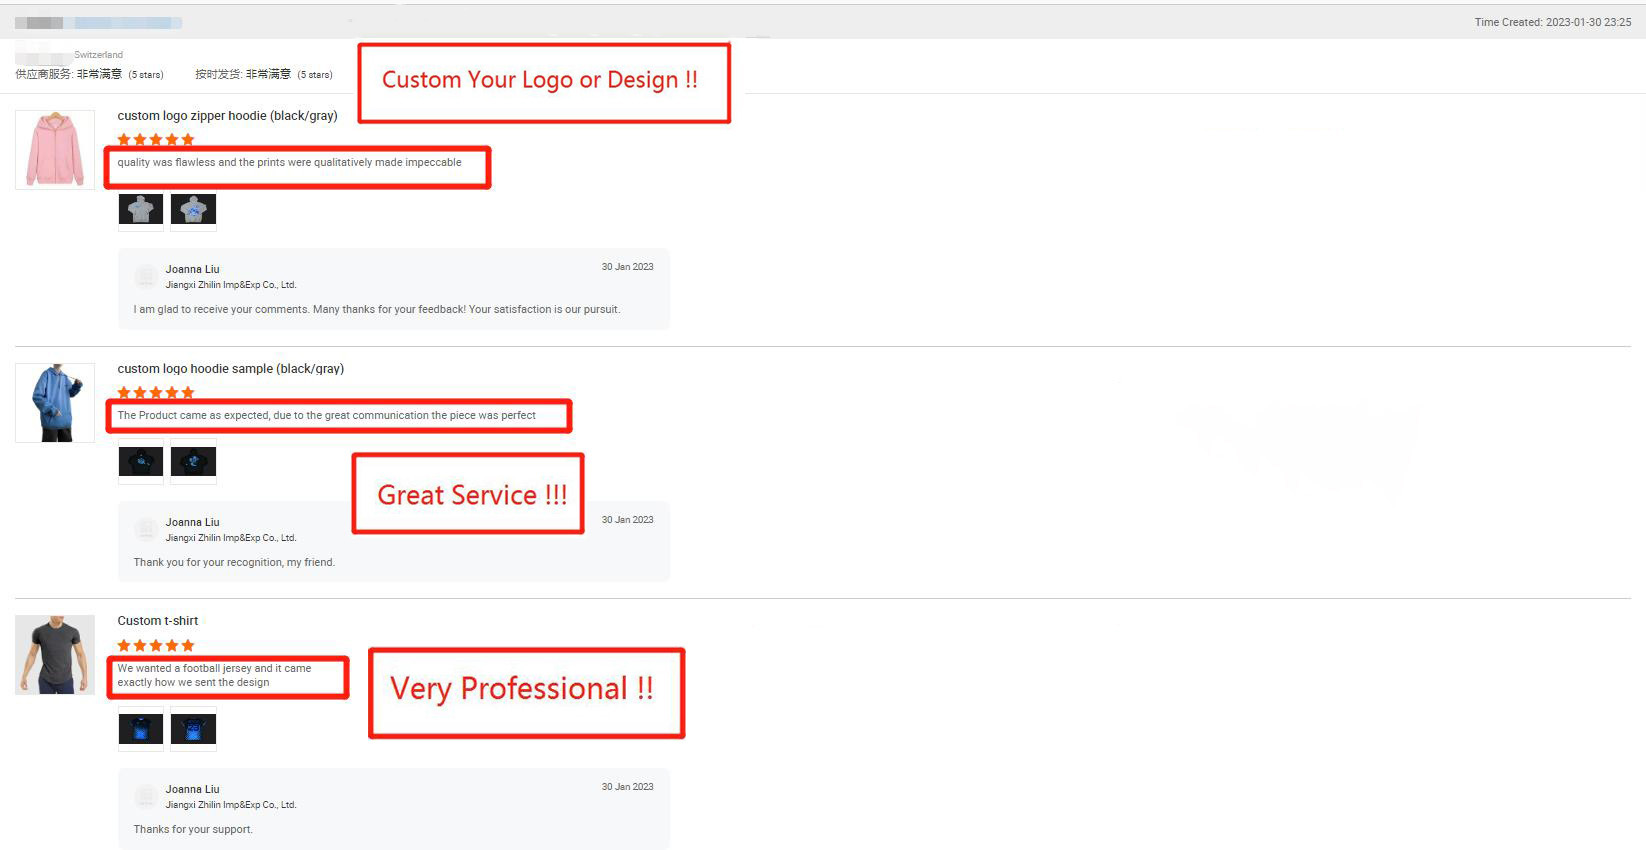Image resolution: width=1646 pixels, height=850 pixels.
Task: View second gray hoodie review photo
Action: click(193, 210)
